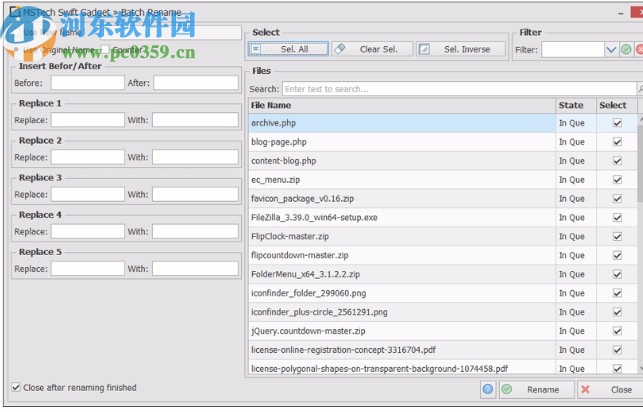The image size is (643, 412).
Task: Click the After text field
Action: (196, 83)
